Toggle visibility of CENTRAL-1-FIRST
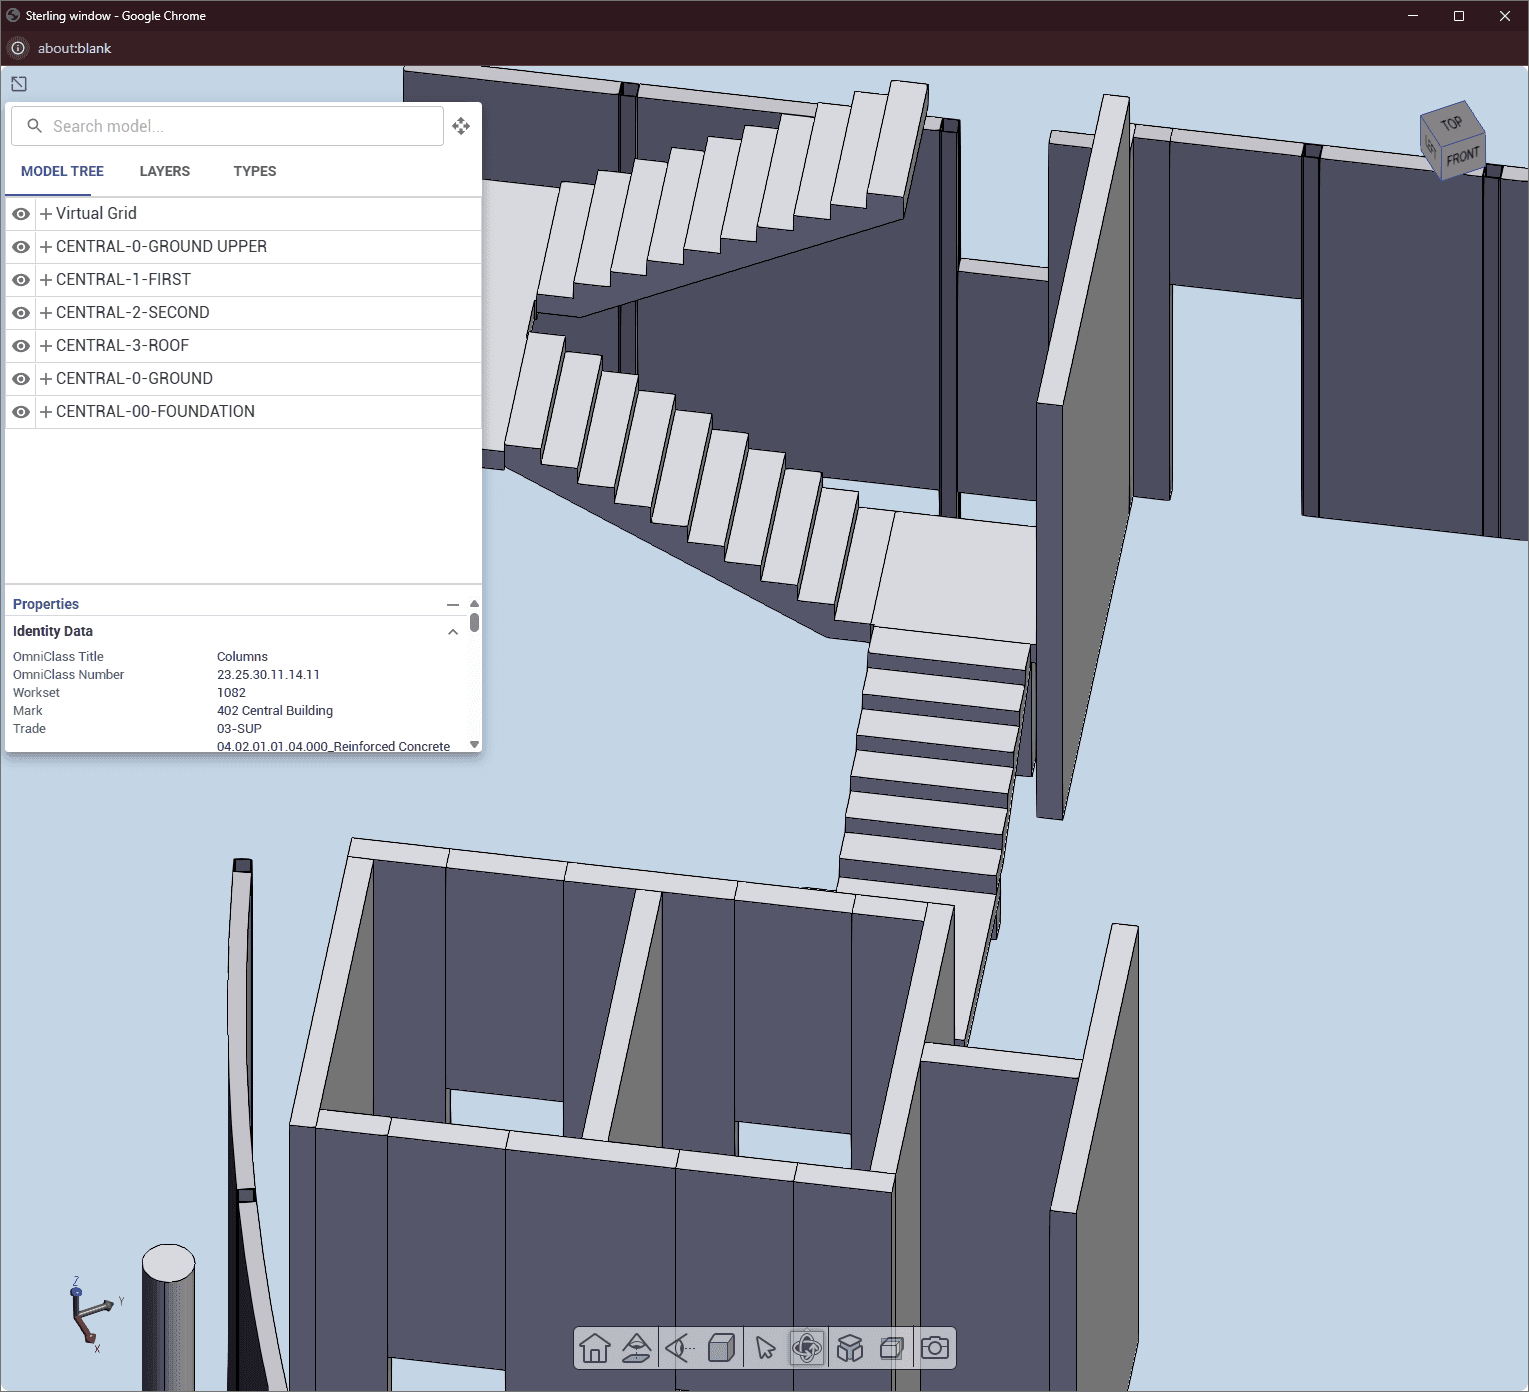 click(21, 280)
